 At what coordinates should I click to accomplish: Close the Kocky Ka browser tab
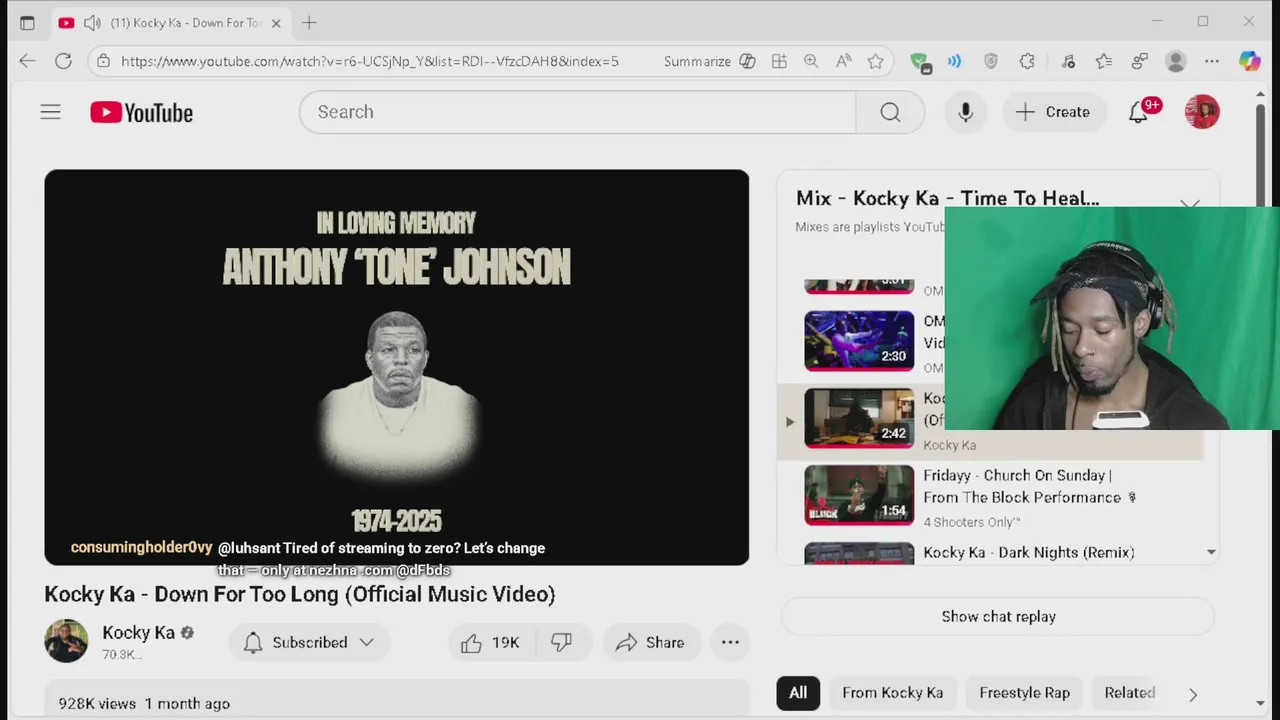[x=276, y=22]
